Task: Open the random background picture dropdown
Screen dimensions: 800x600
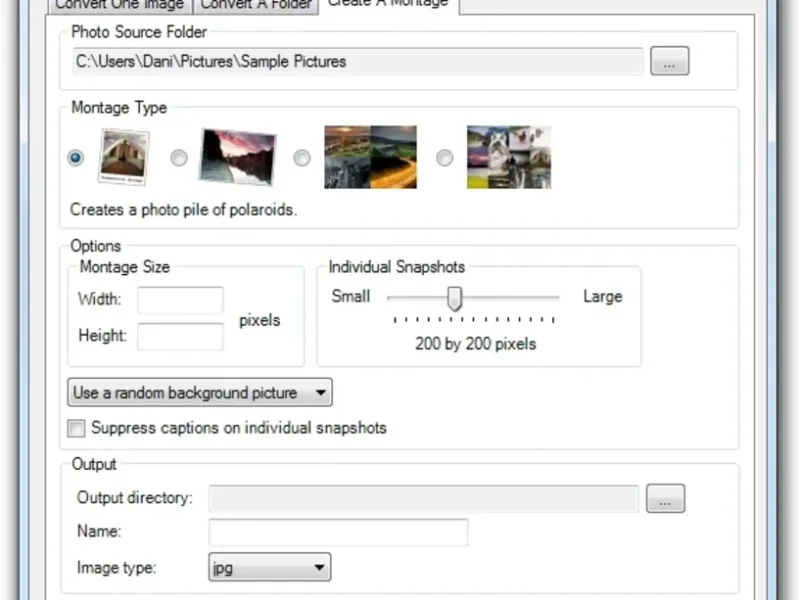Action: tap(199, 392)
